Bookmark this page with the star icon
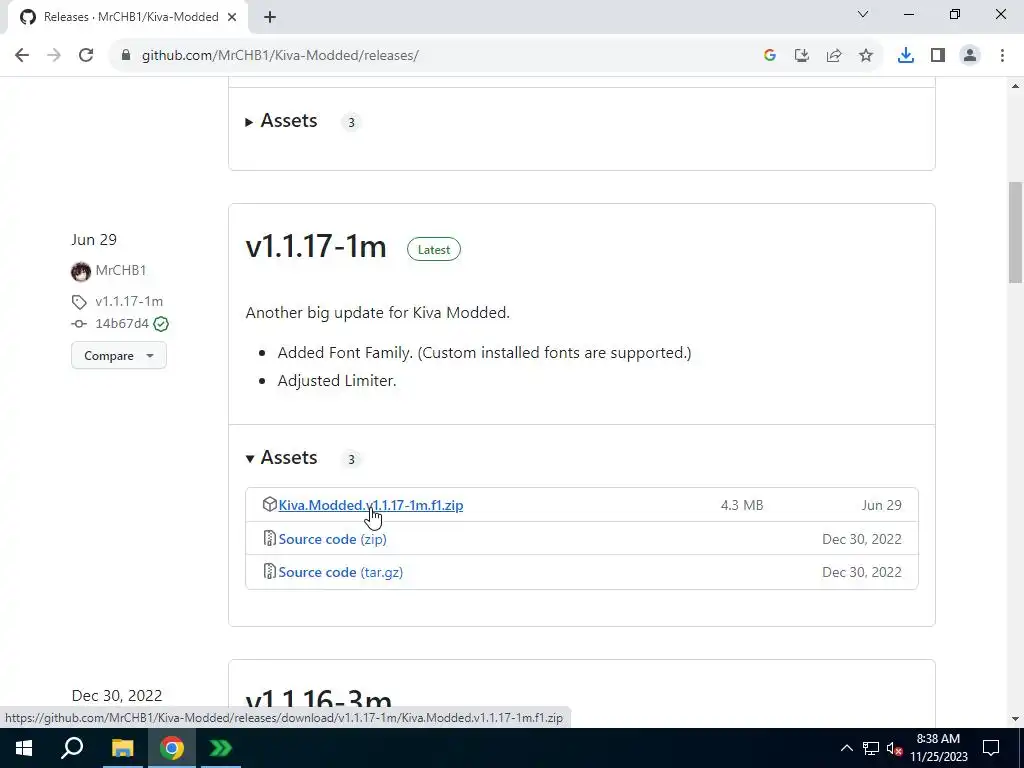Viewport: 1024px width, 768px height. (866, 56)
